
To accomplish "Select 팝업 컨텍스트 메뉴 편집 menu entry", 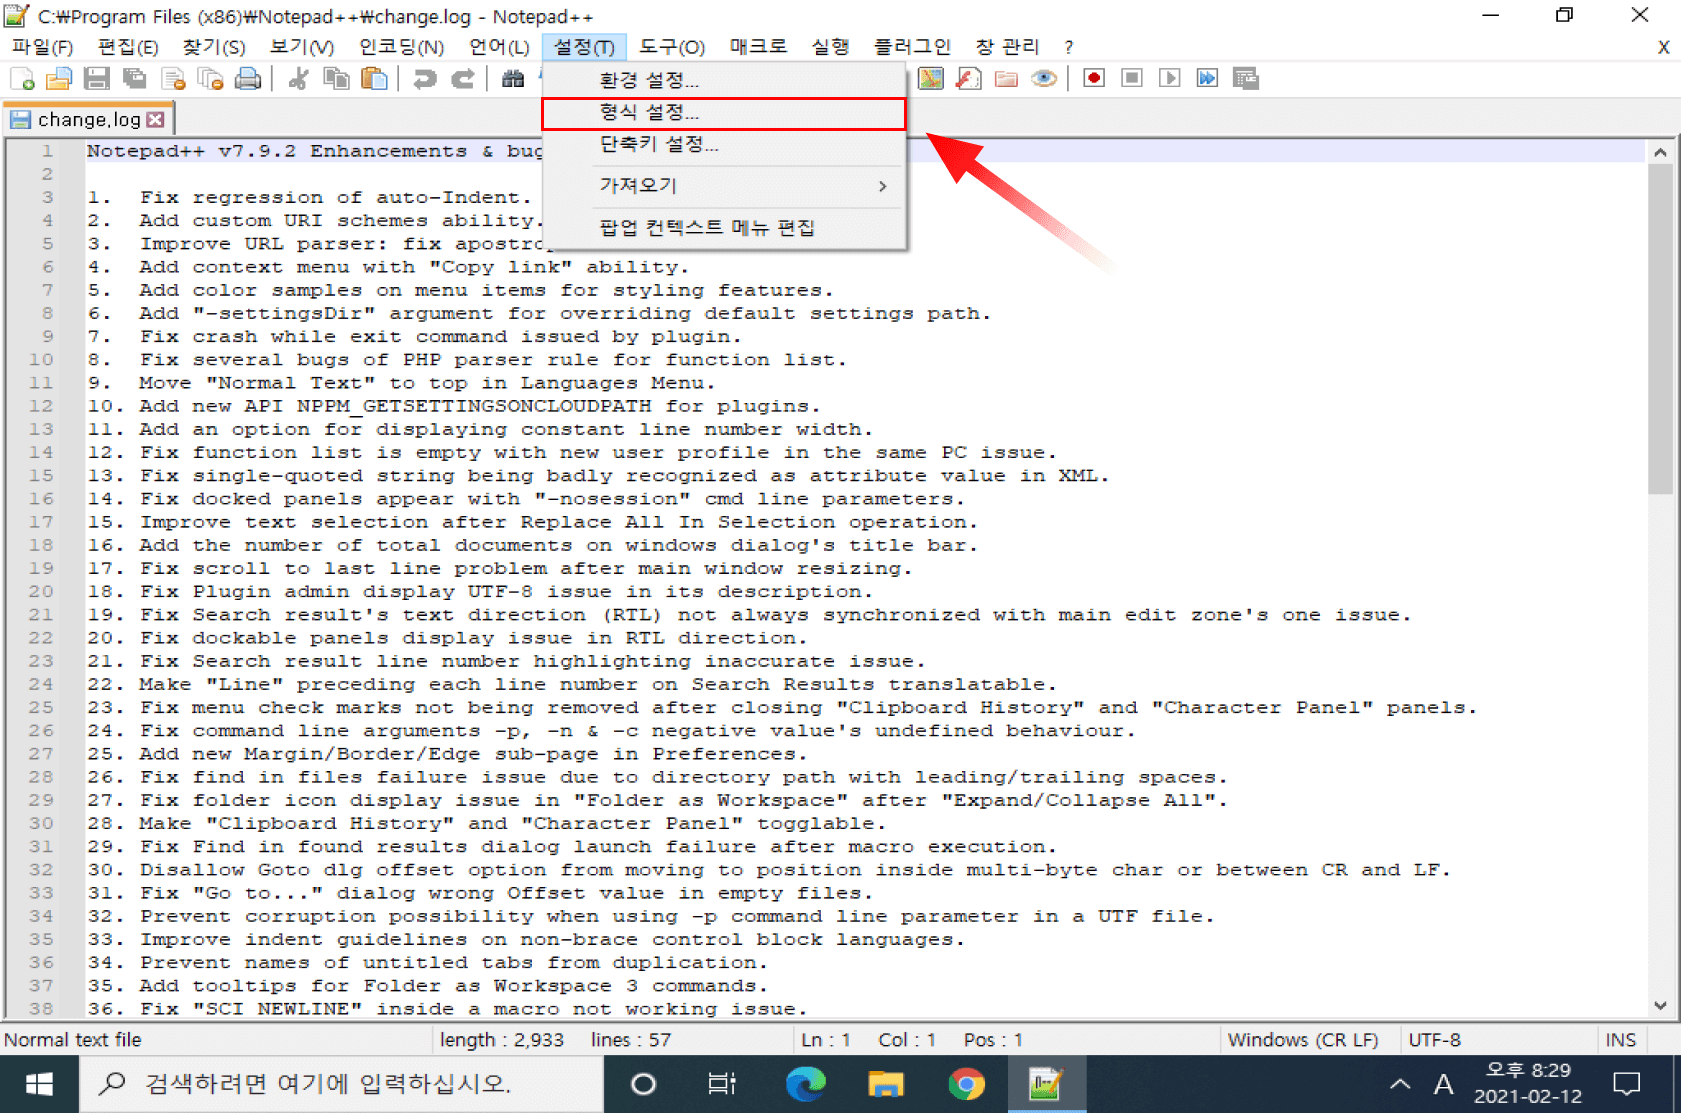I will coord(724,228).
